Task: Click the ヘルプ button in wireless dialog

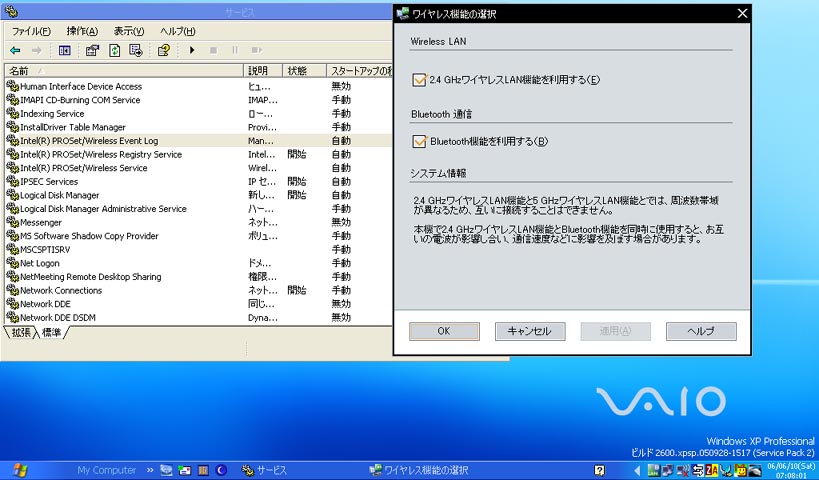Action: (x=701, y=331)
